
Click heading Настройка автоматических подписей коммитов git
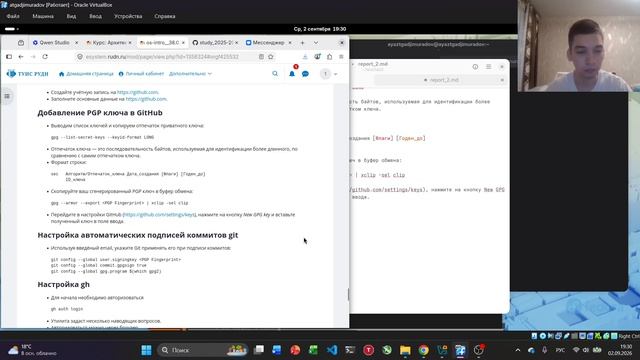(x=138, y=235)
